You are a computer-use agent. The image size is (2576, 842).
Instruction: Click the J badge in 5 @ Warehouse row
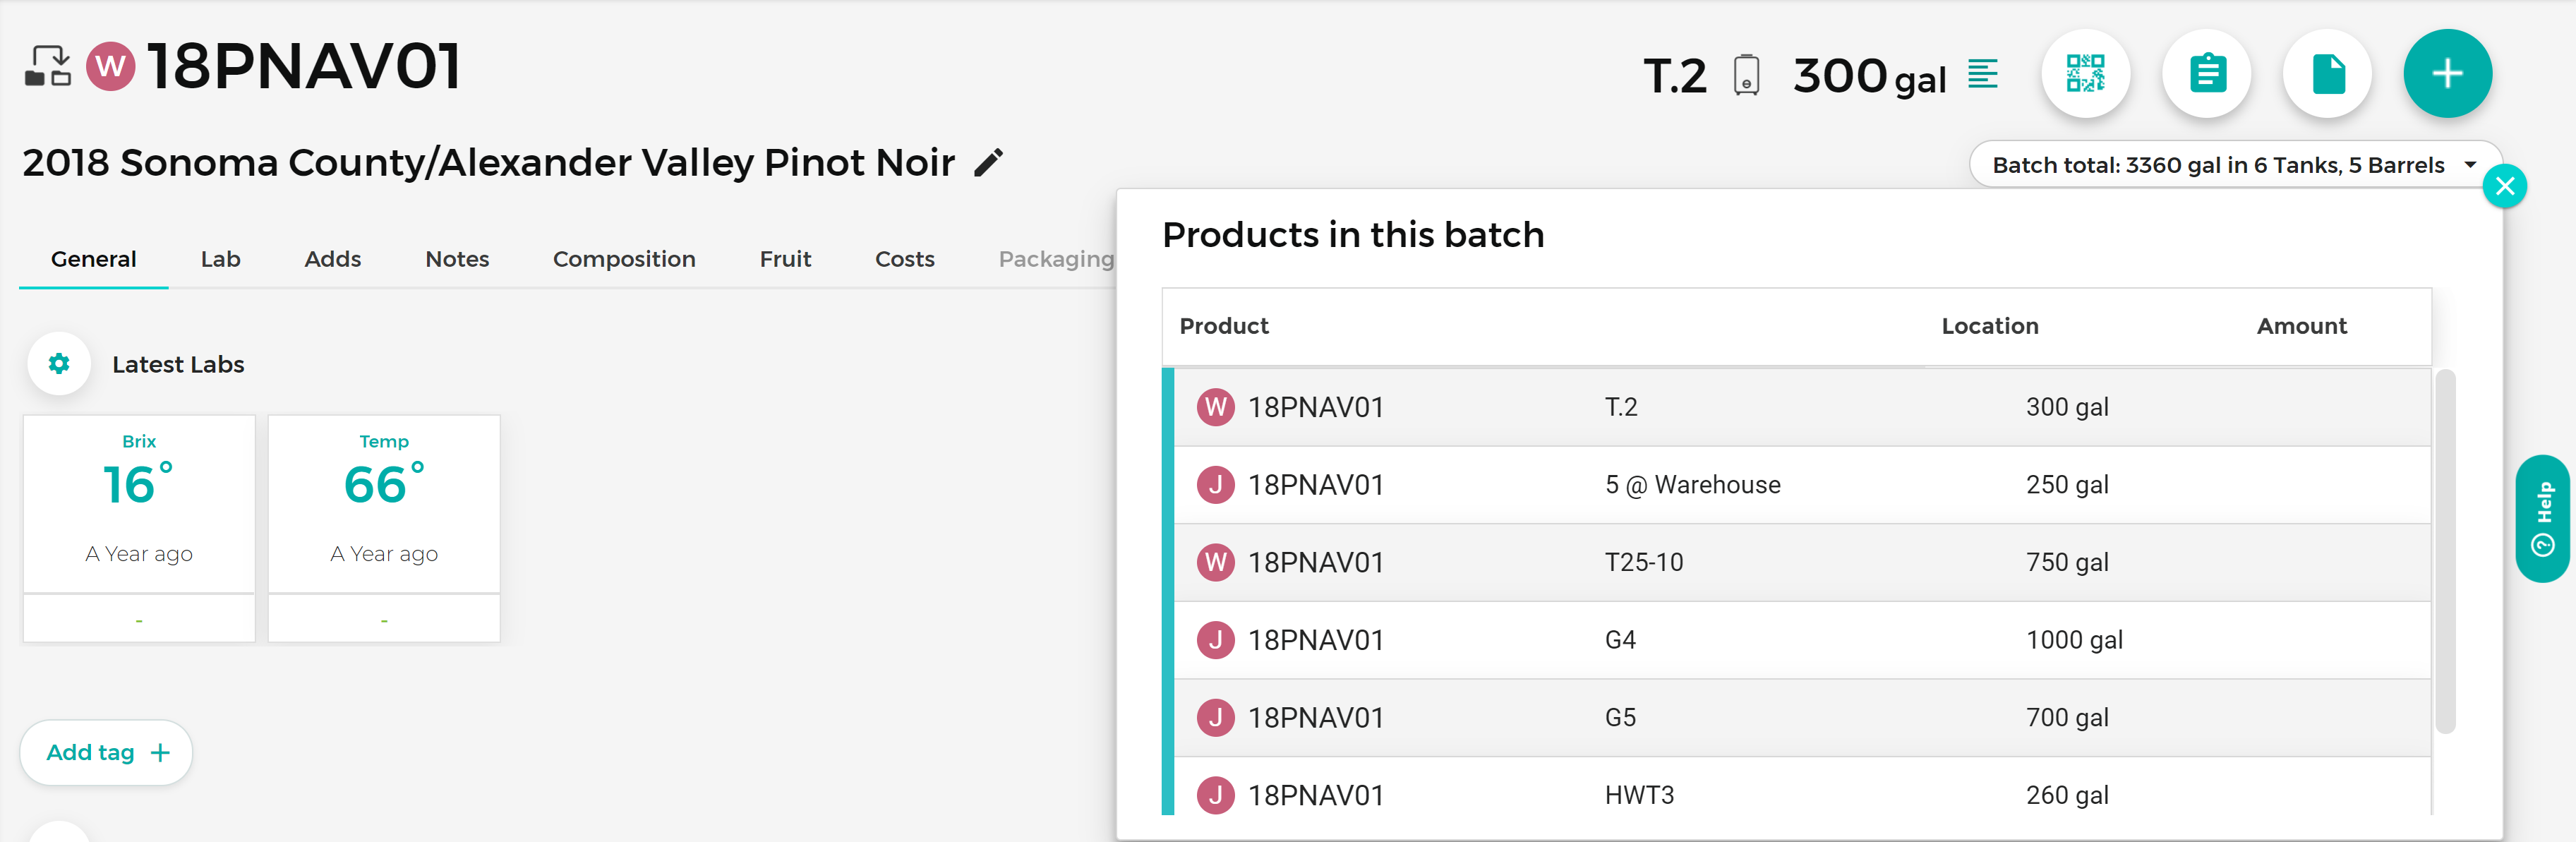(x=1215, y=485)
